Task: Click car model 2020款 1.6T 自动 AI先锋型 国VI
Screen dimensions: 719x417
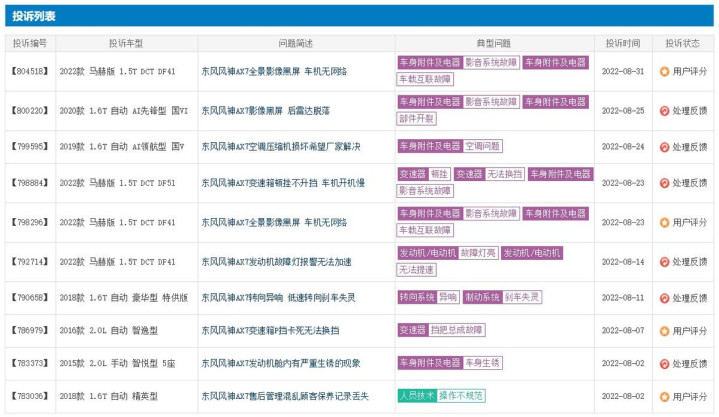Action: click(123, 111)
